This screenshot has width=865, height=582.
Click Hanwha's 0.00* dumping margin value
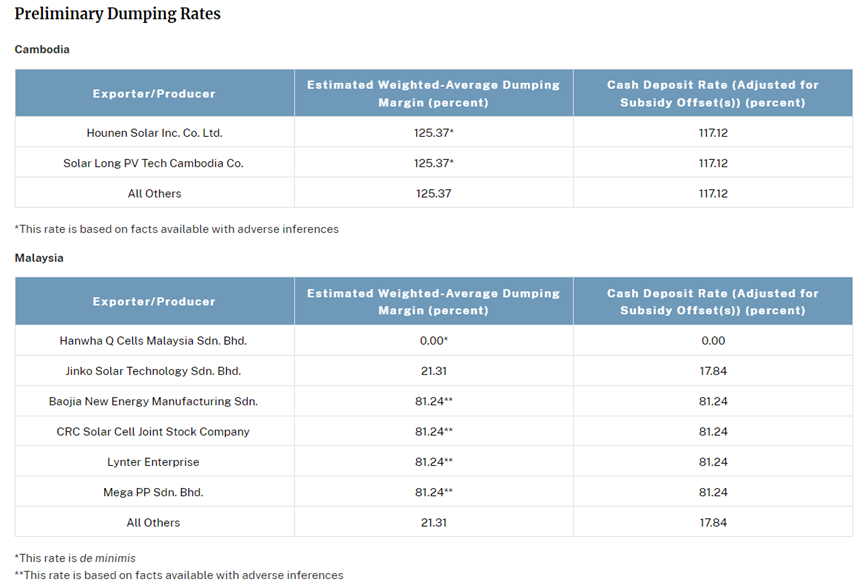pyautogui.click(x=433, y=341)
